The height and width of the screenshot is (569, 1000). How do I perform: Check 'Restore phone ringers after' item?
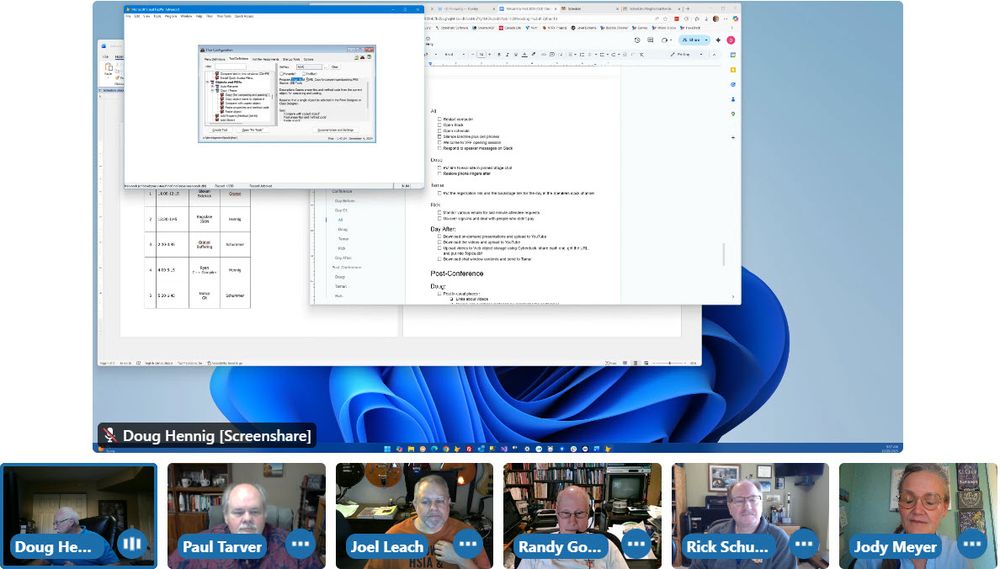click(439, 174)
